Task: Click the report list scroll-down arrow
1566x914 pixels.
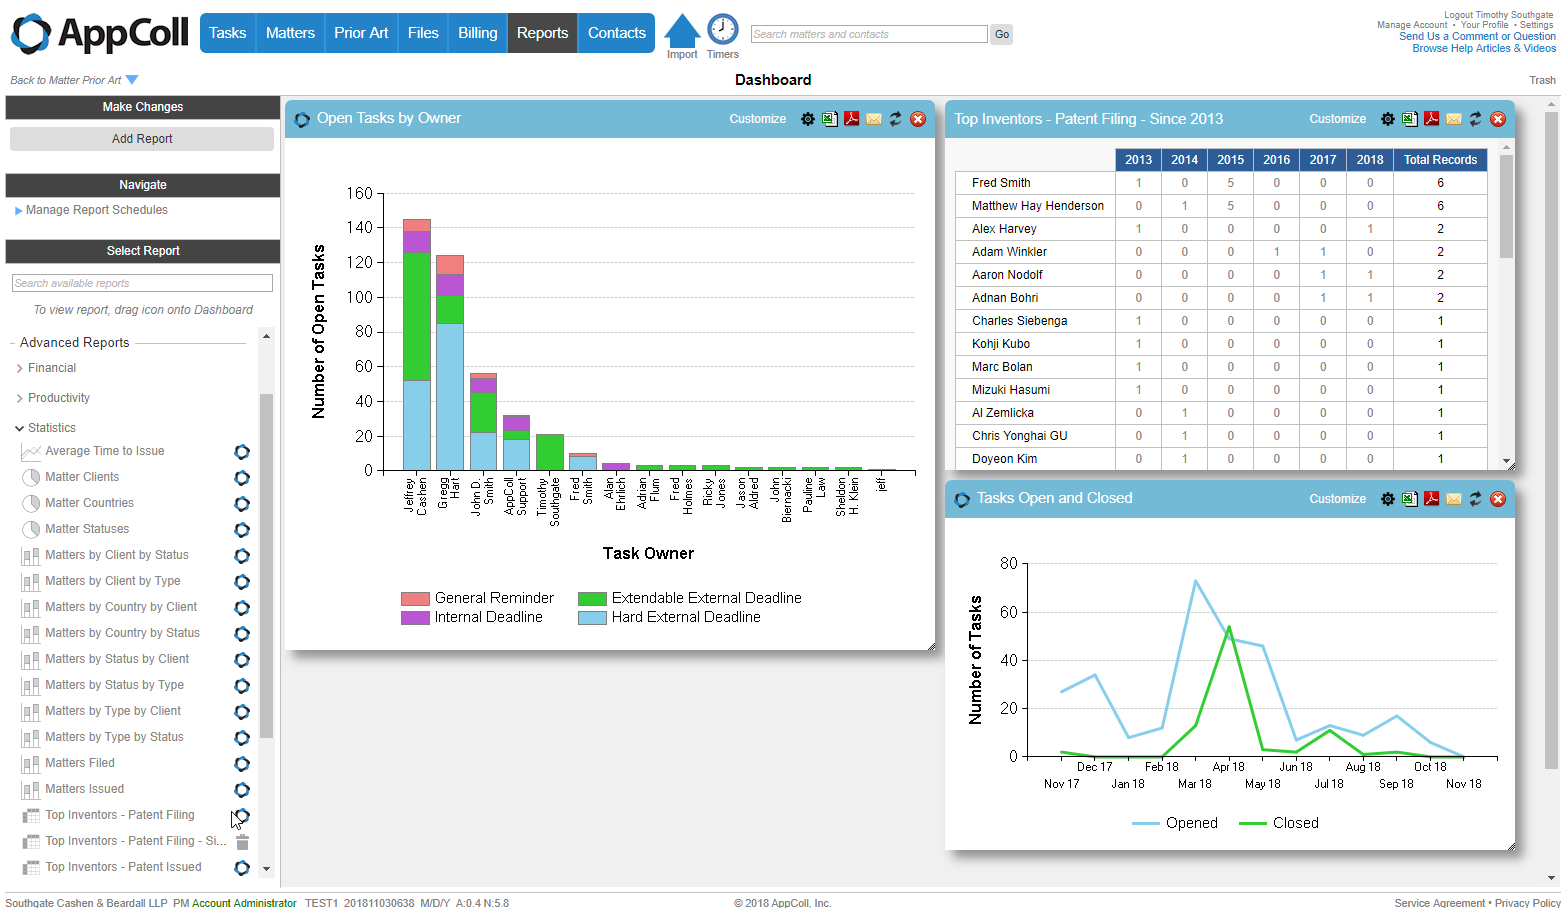Action: (x=266, y=869)
